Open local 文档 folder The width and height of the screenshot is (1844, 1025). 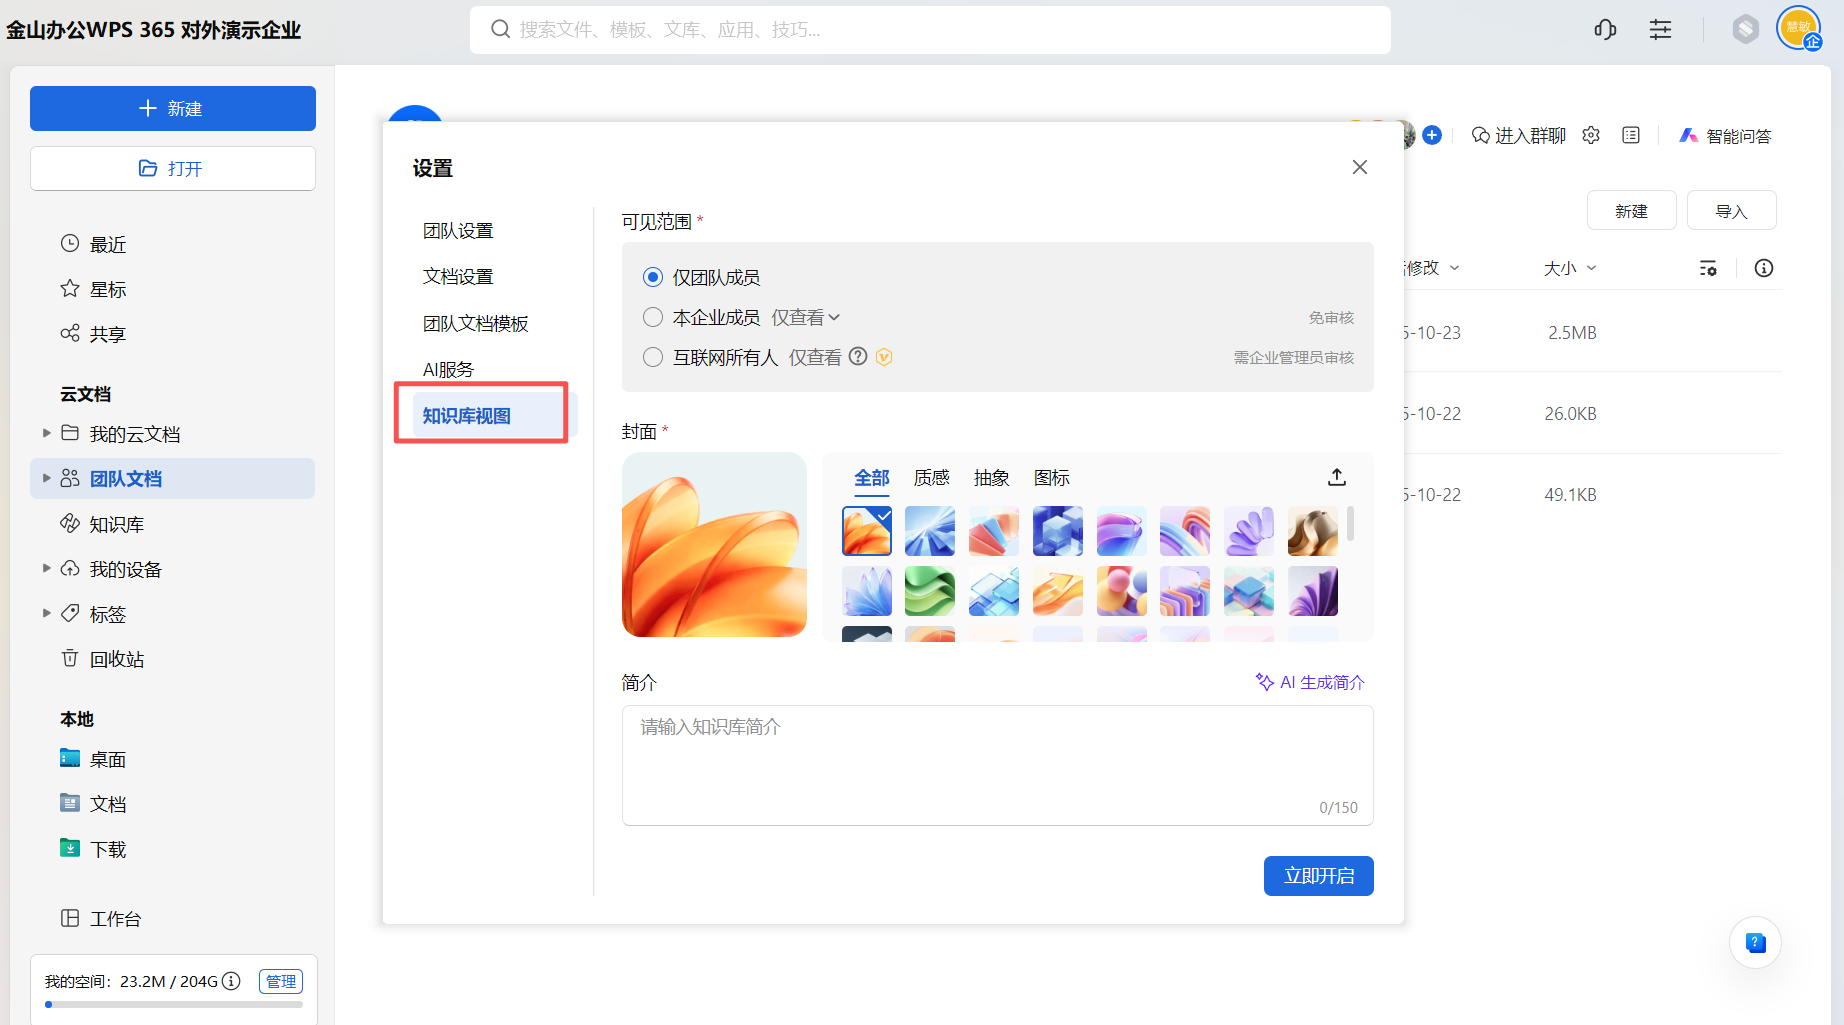pos(93,804)
